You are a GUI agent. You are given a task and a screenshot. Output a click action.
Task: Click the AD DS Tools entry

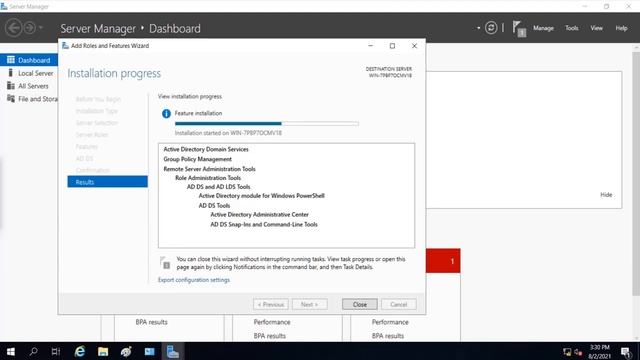(214, 206)
